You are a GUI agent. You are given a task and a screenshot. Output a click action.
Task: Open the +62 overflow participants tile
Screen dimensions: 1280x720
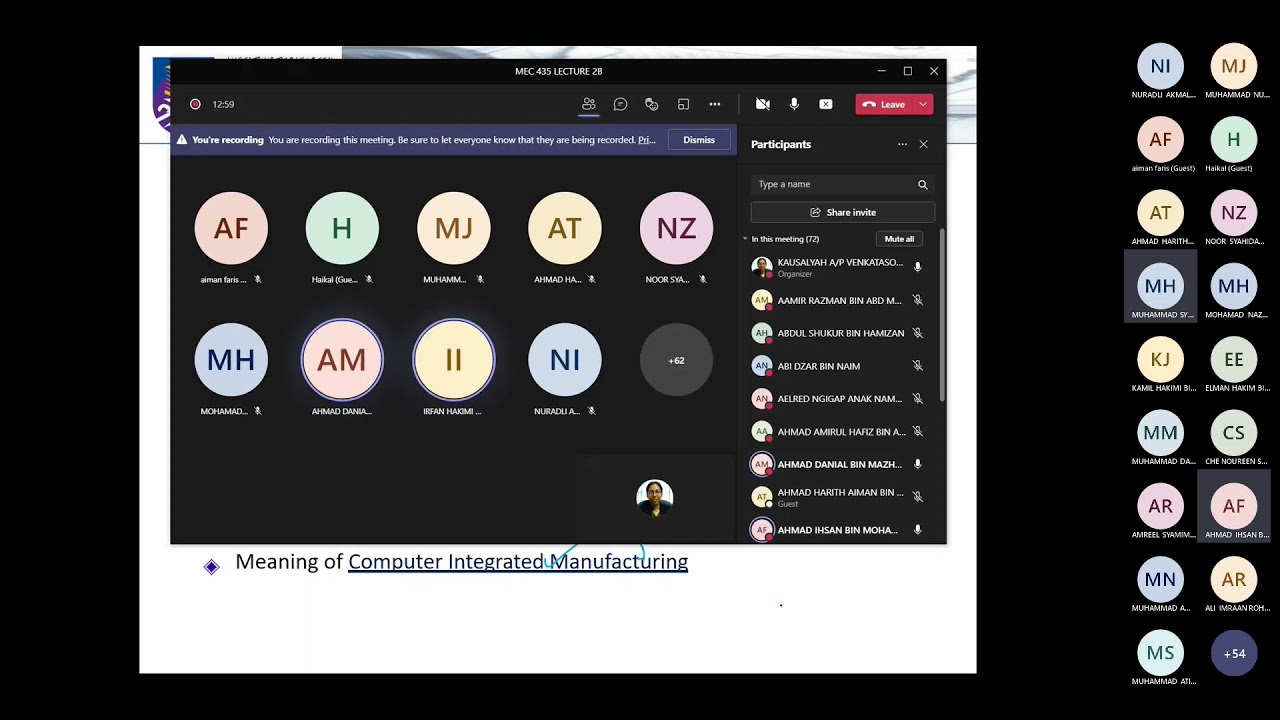(676, 360)
